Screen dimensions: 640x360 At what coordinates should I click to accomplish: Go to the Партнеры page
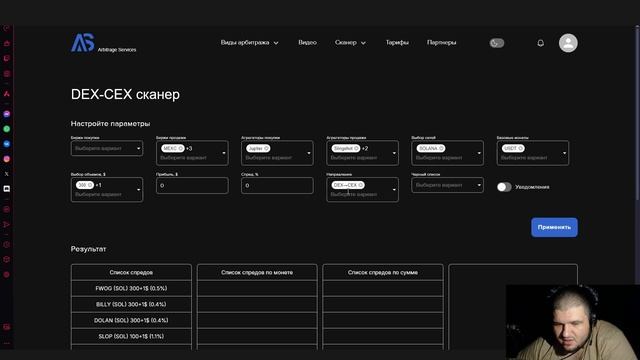pyautogui.click(x=442, y=42)
